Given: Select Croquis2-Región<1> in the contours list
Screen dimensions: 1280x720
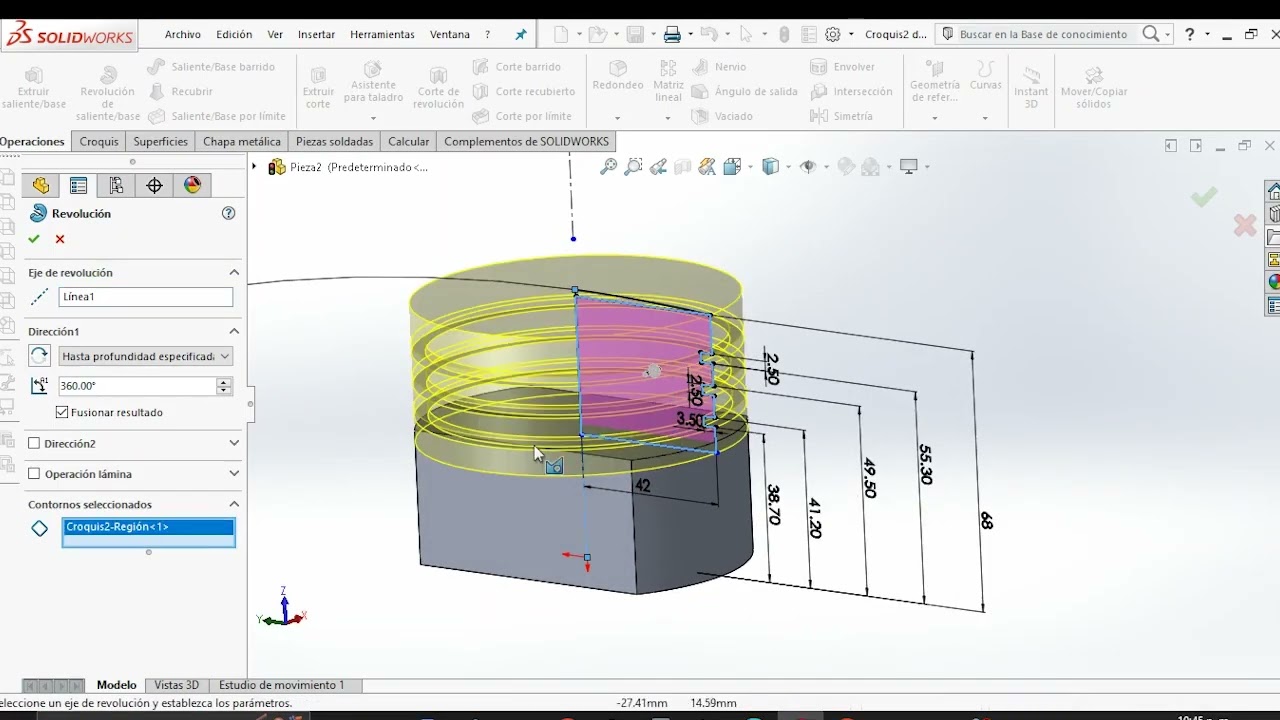Looking at the screenshot, I should click(148, 527).
